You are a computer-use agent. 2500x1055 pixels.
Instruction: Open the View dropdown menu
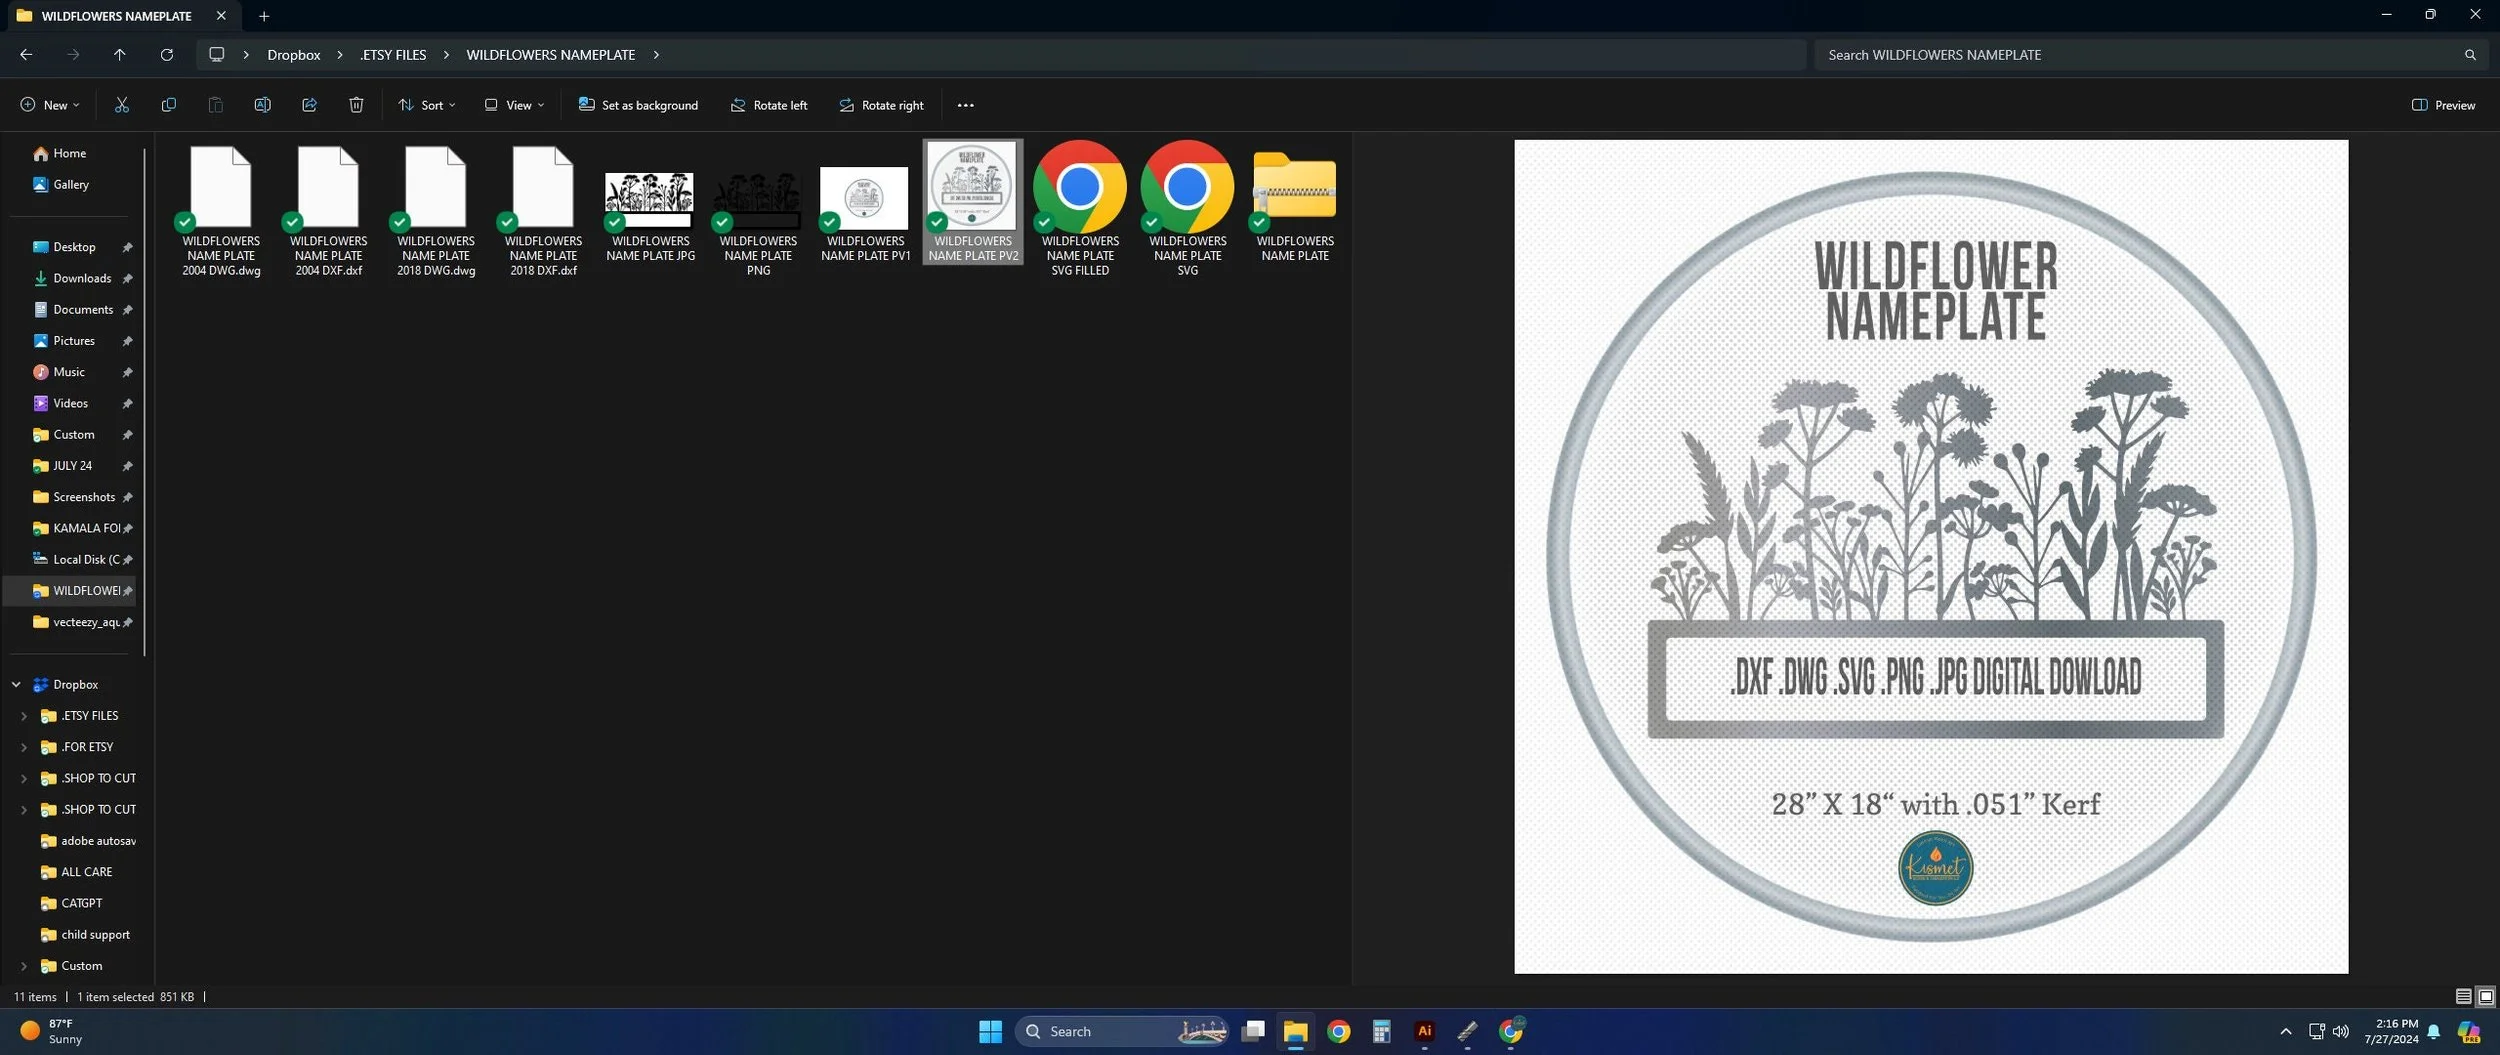click(x=514, y=105)
